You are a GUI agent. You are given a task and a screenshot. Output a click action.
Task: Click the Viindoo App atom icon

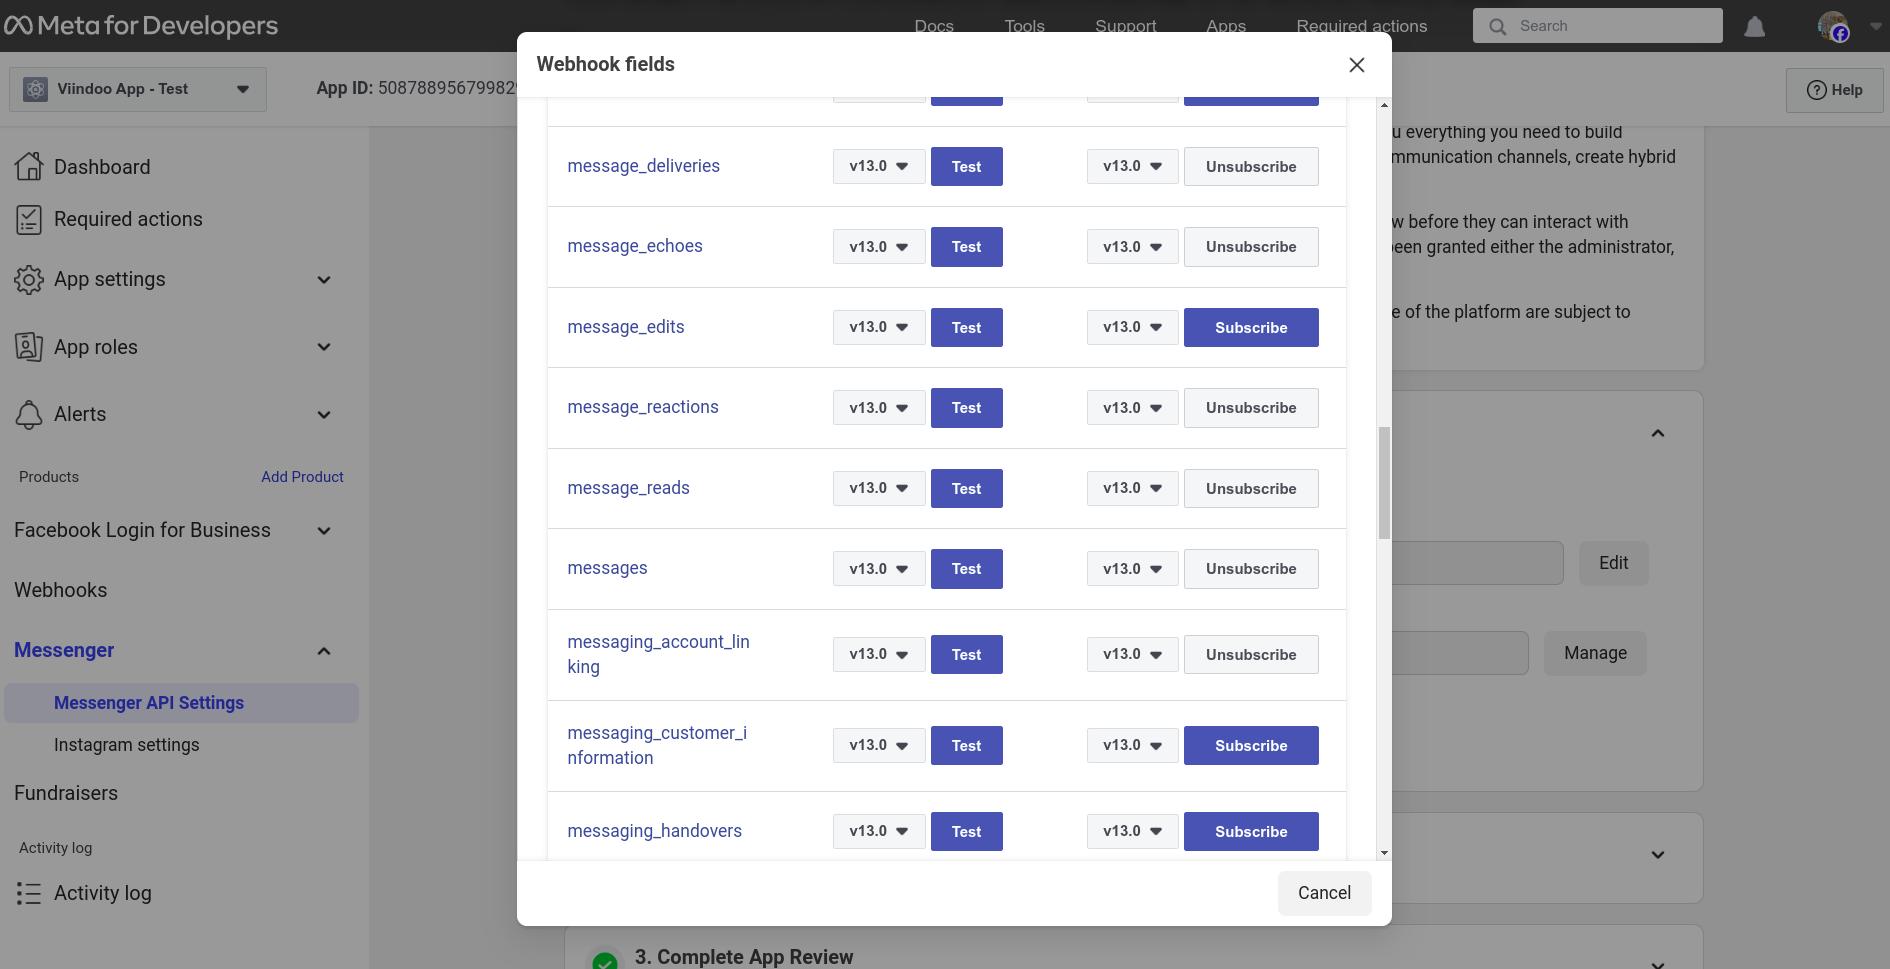click(35, 89)
